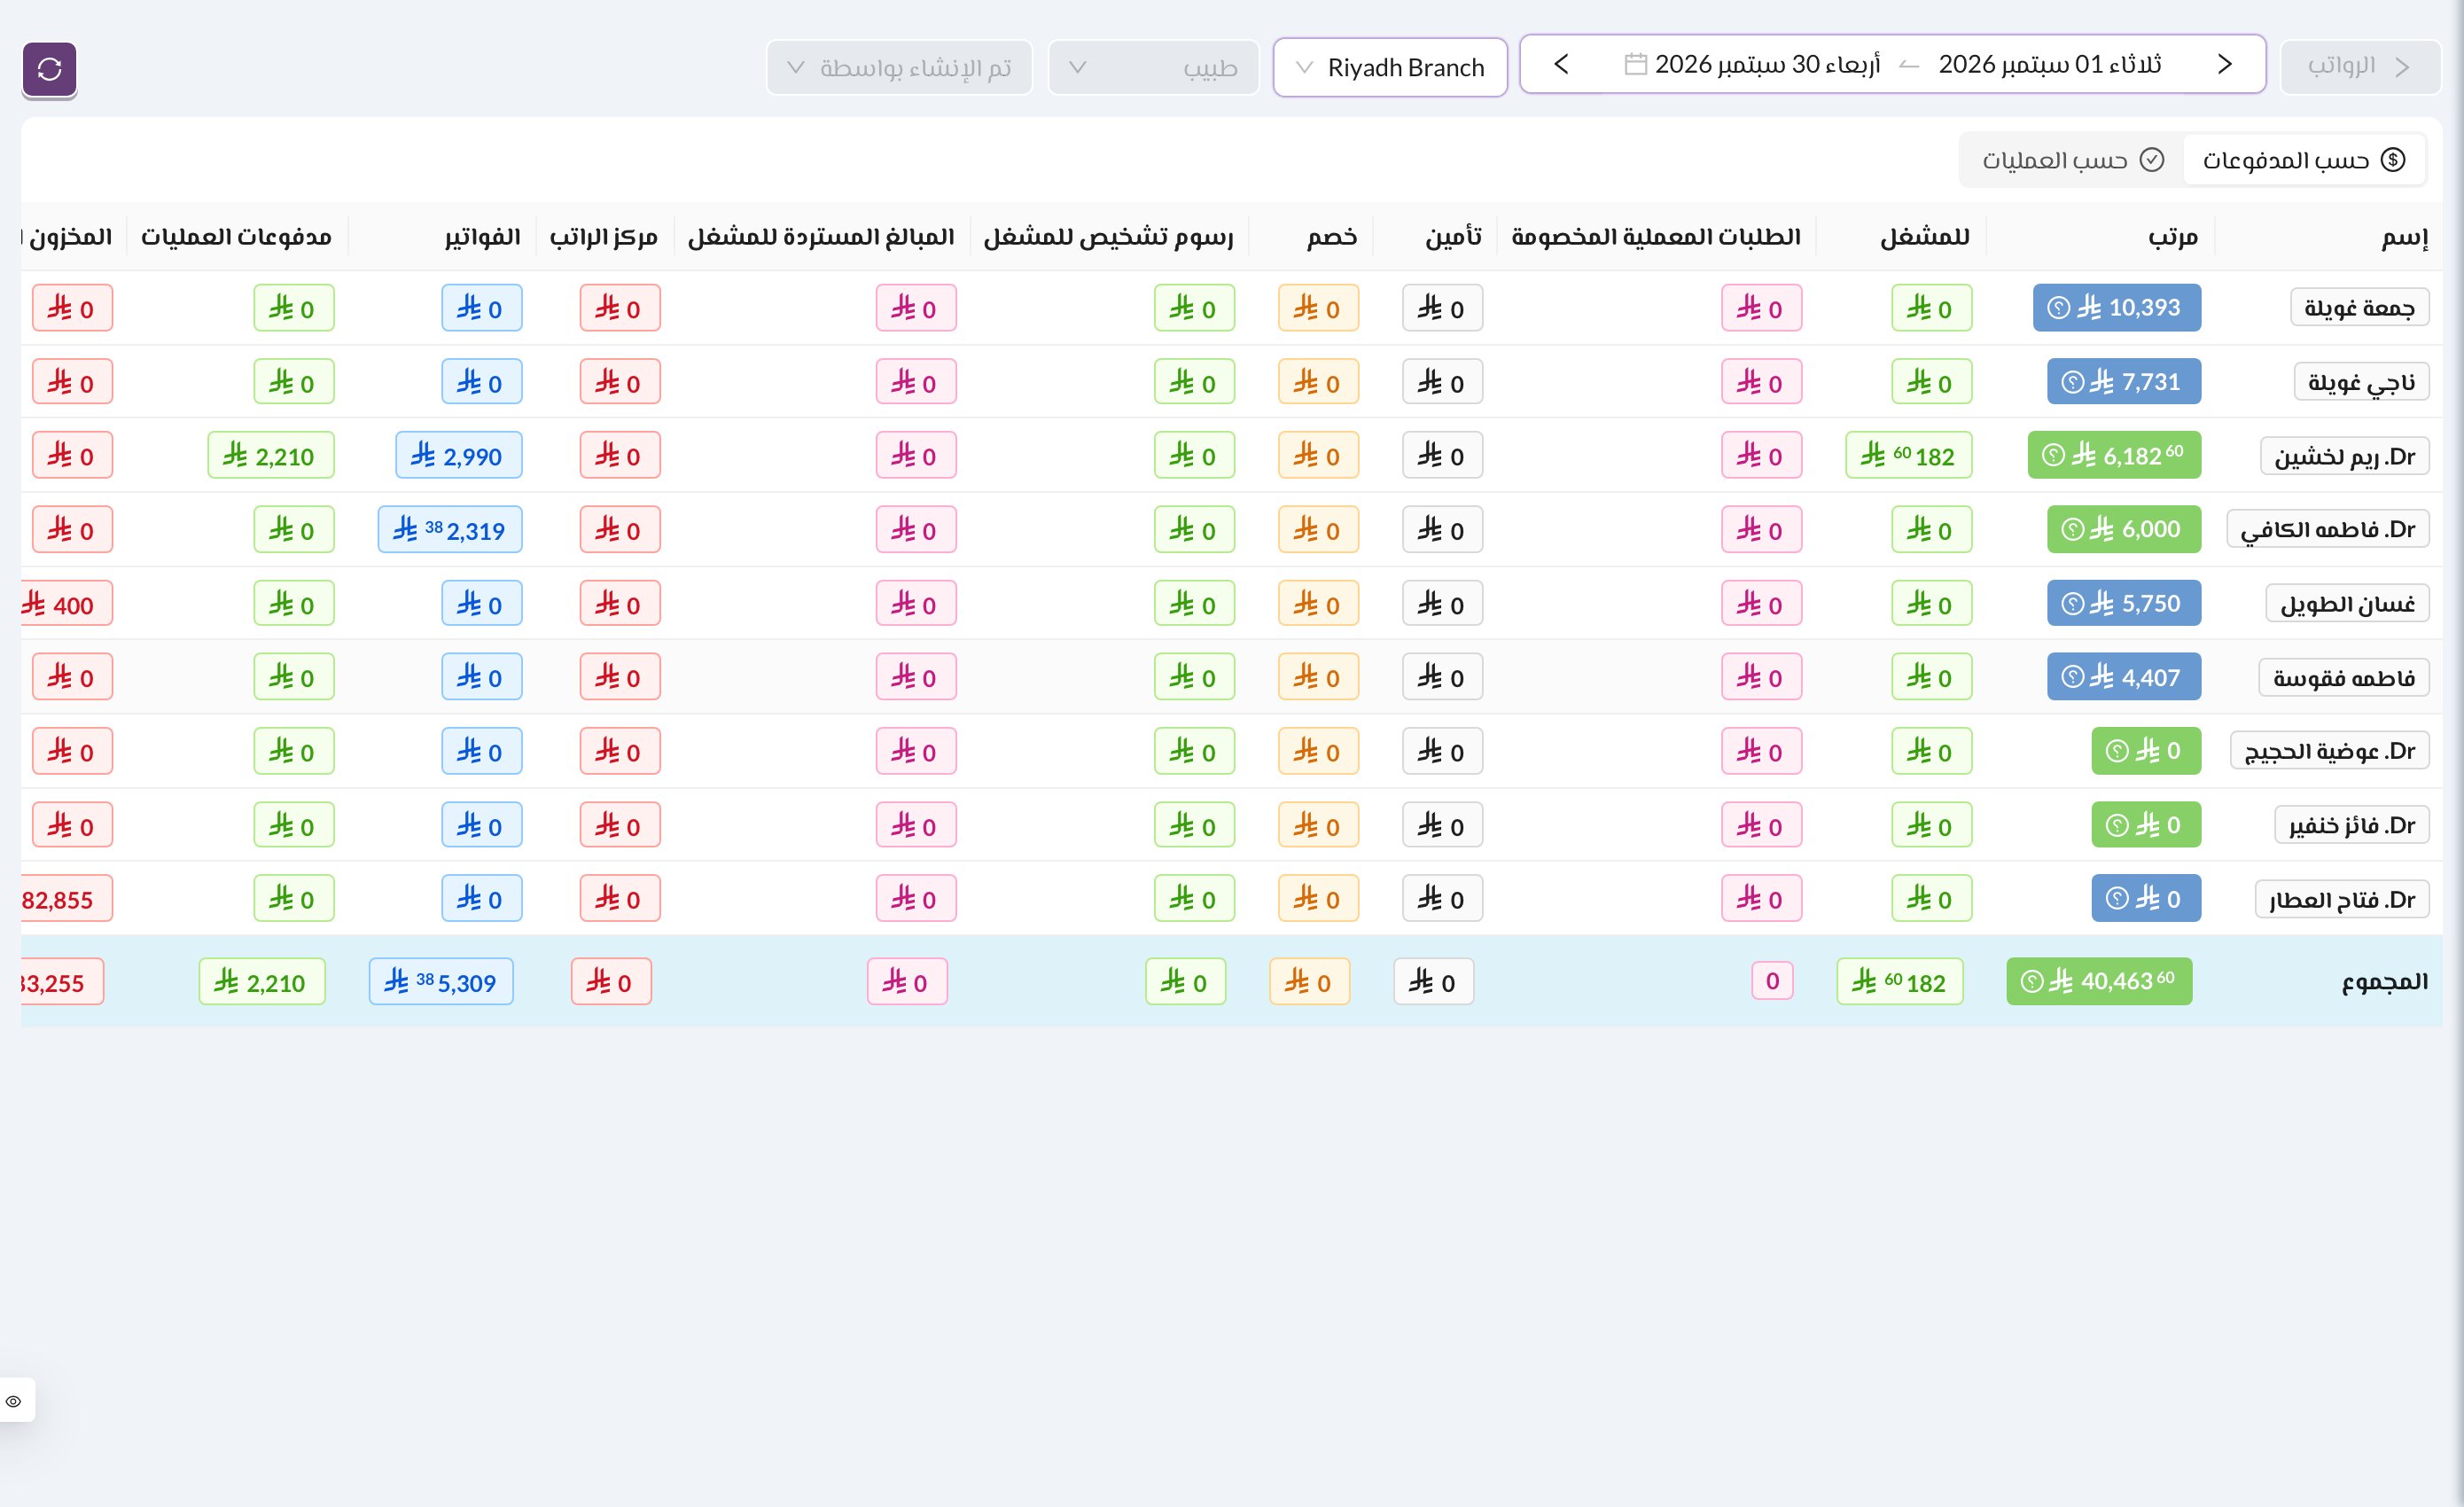Viewport: 2464px width, 1507px height.
Task: Click the 2,990 invoices badge
Action: point(458,456)
